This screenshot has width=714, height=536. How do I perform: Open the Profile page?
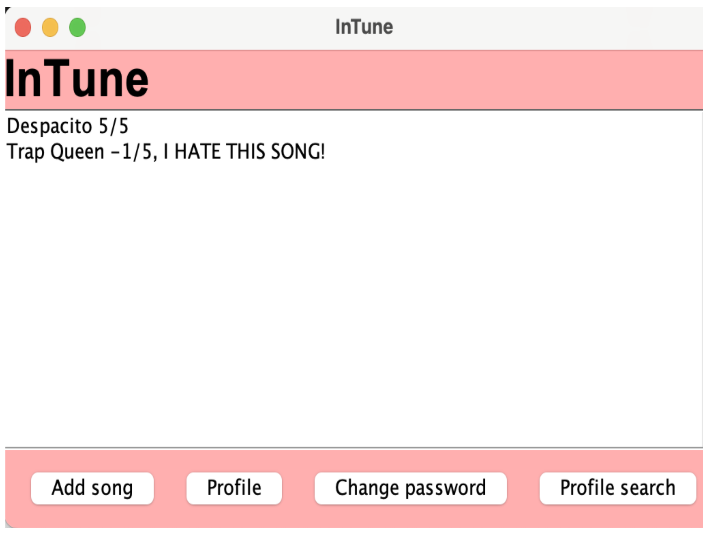click(234, 488)
